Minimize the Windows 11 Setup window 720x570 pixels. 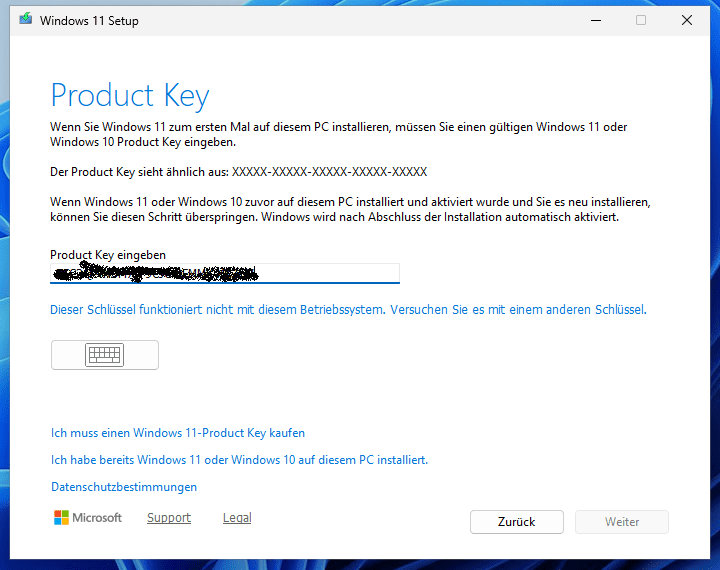tap(596, 20)
